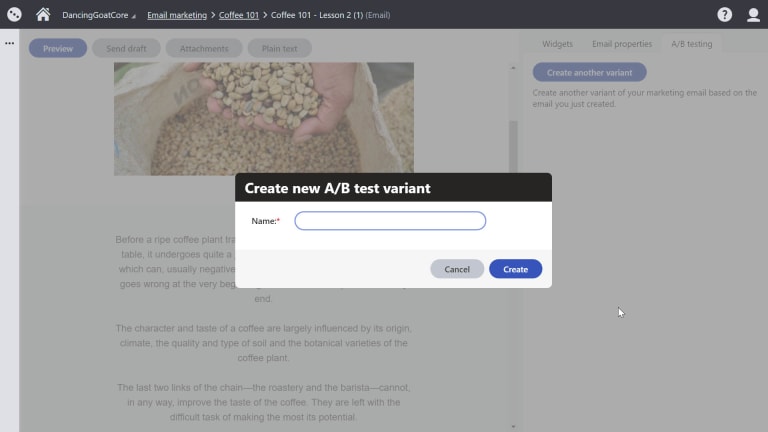
Task: Confirm with the Create button
Action: [x=515, y=269]
